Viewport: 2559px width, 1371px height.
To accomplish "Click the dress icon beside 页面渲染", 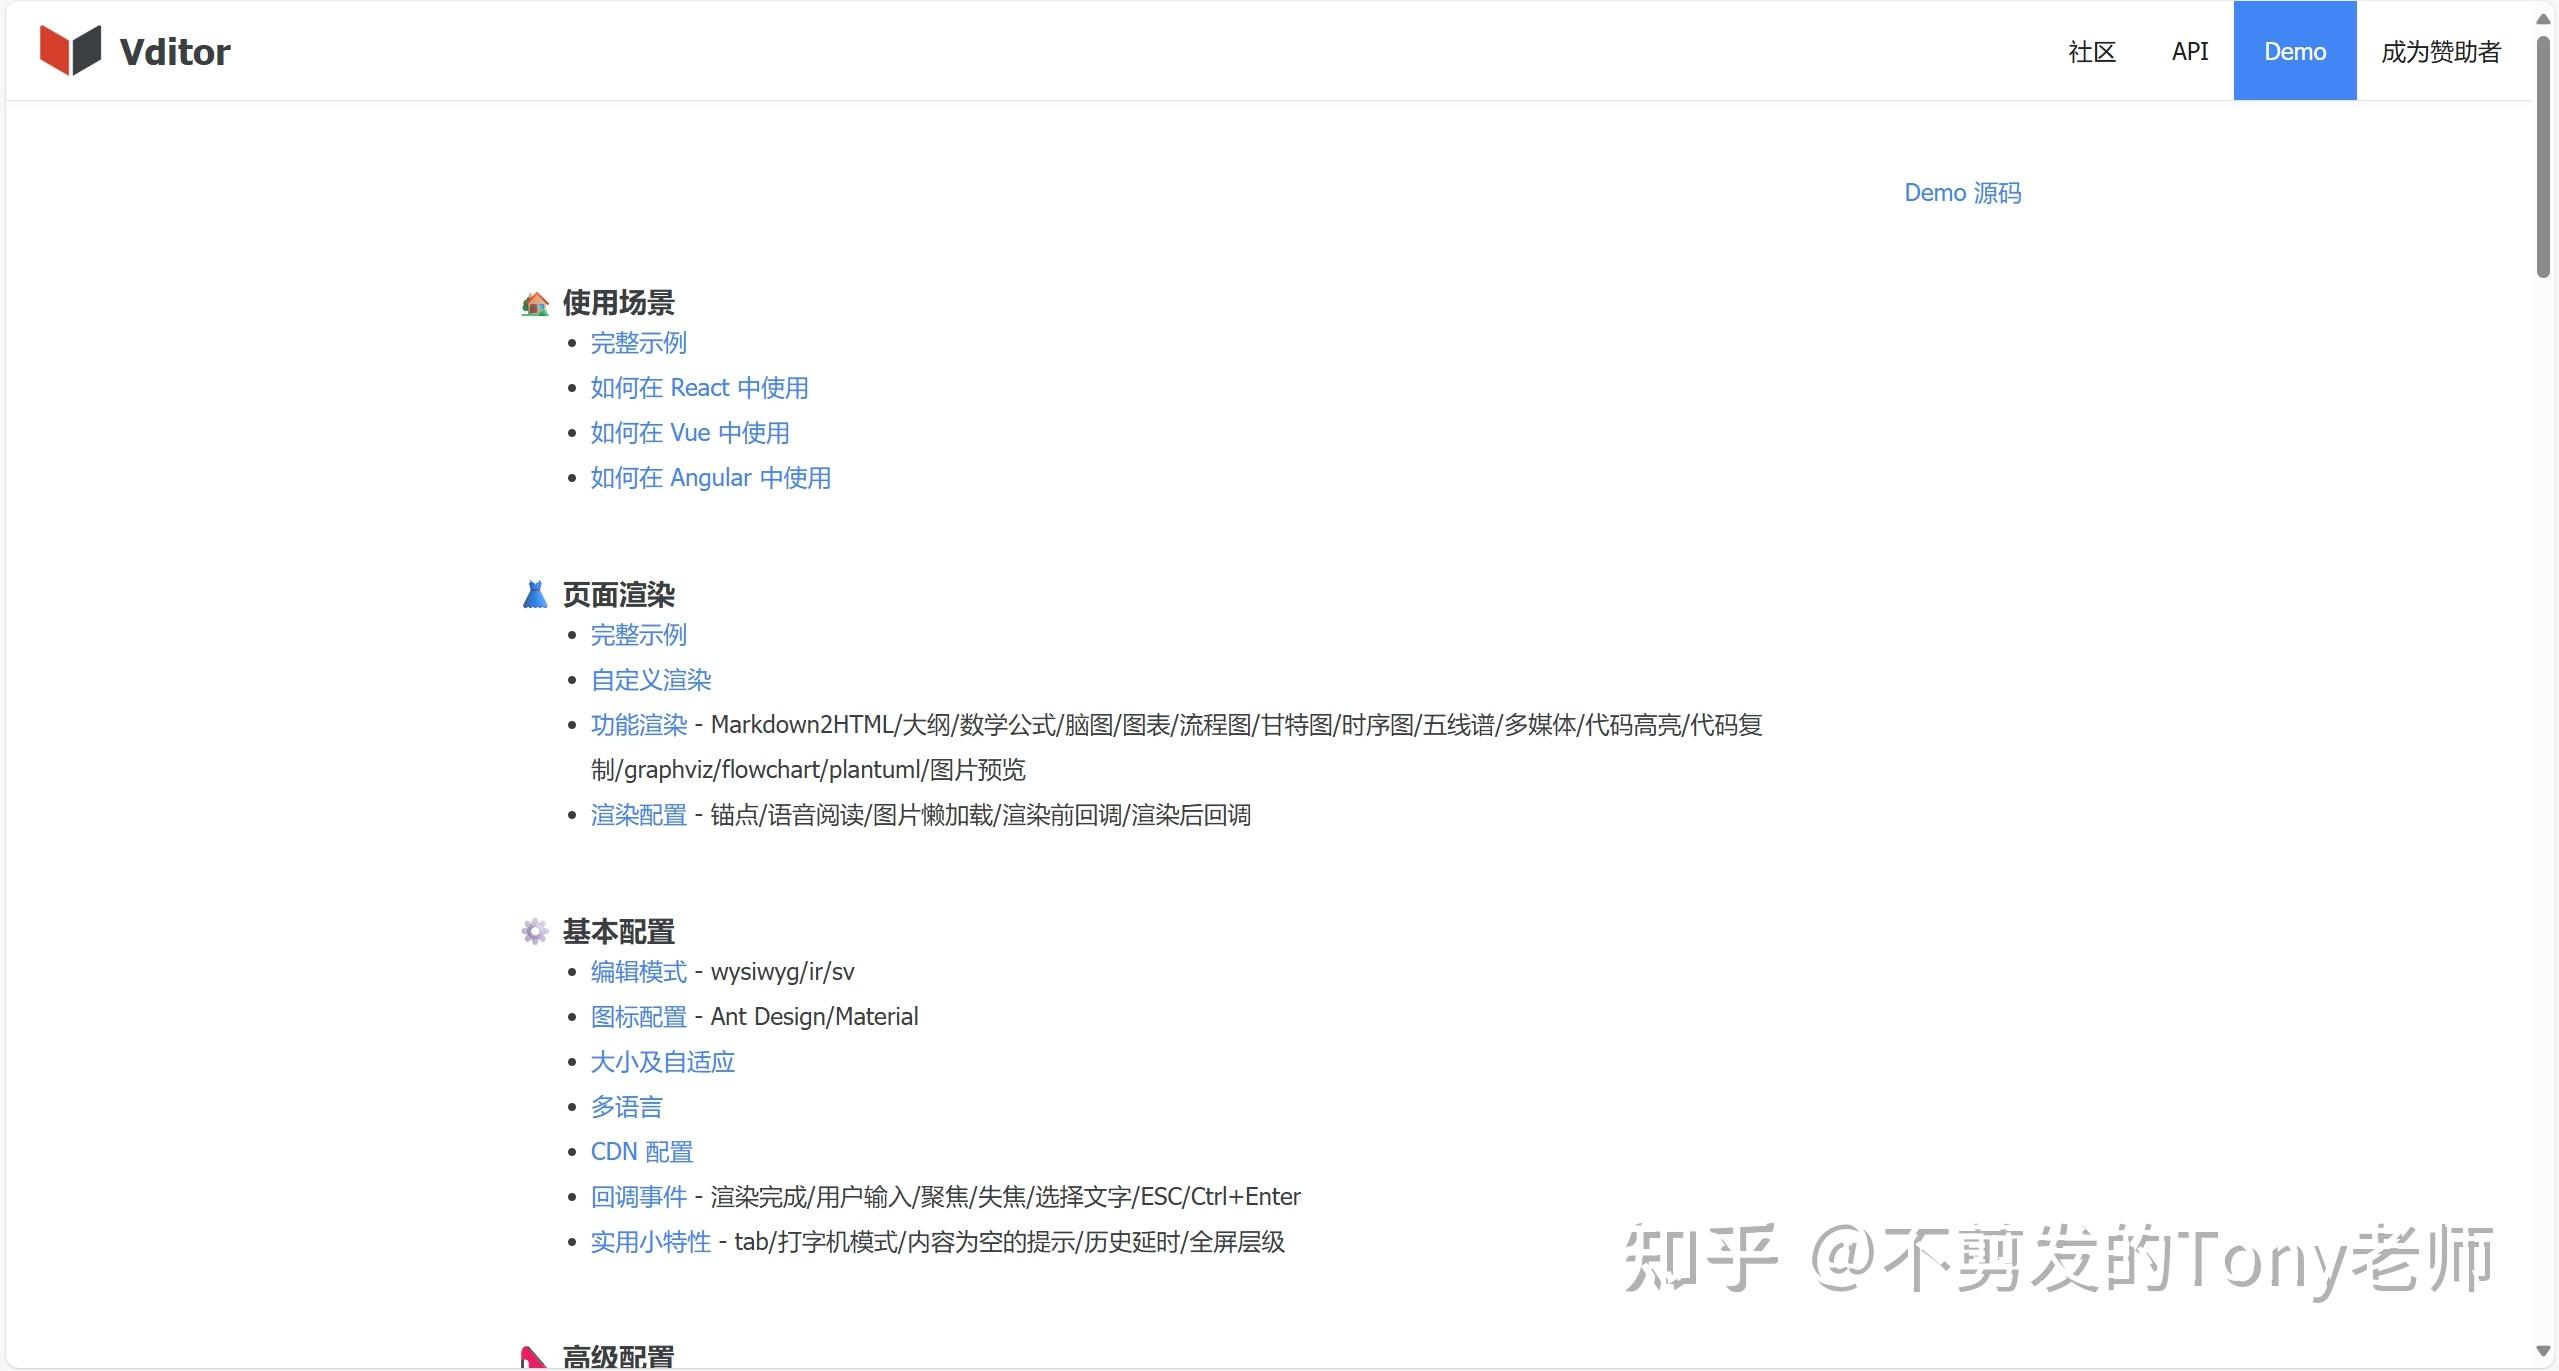I will [535, 594].
